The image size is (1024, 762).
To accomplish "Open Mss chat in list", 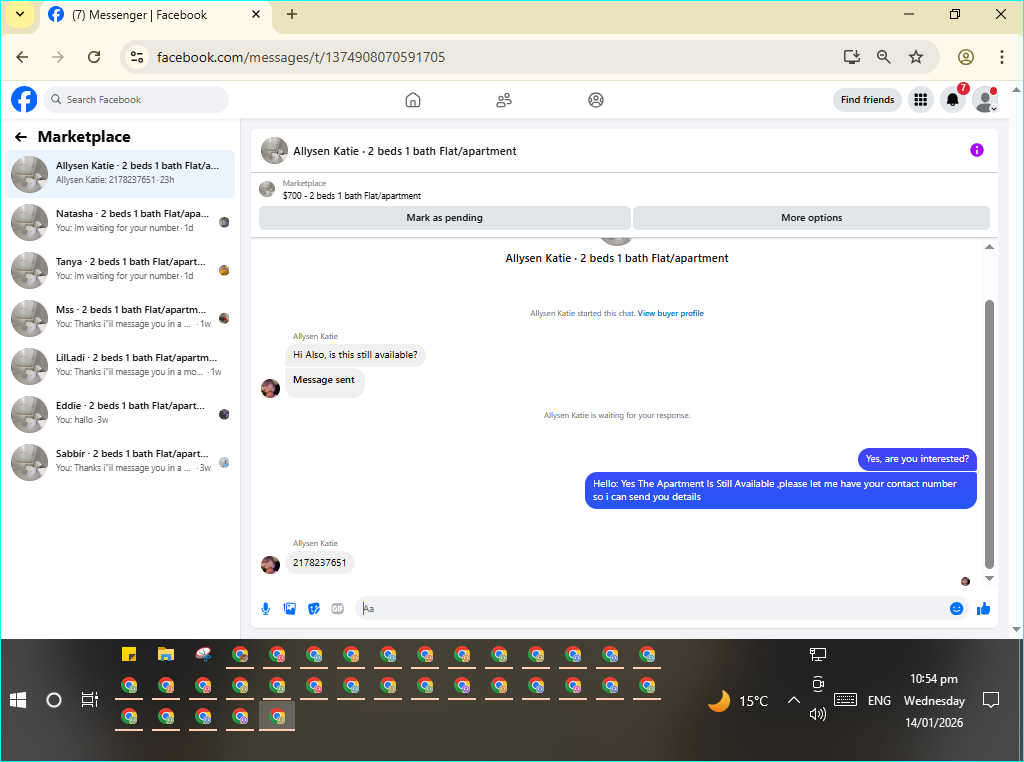I will [x=120, y=318].
